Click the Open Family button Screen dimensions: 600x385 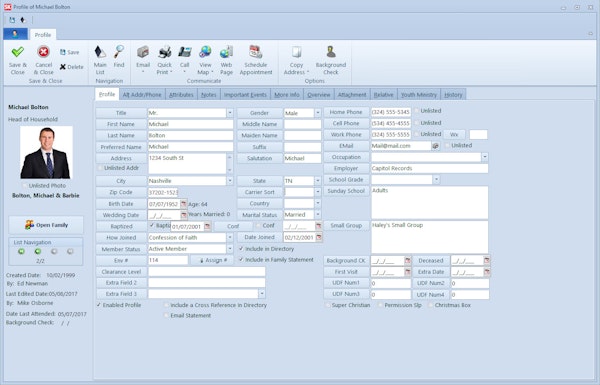point(46,225)
